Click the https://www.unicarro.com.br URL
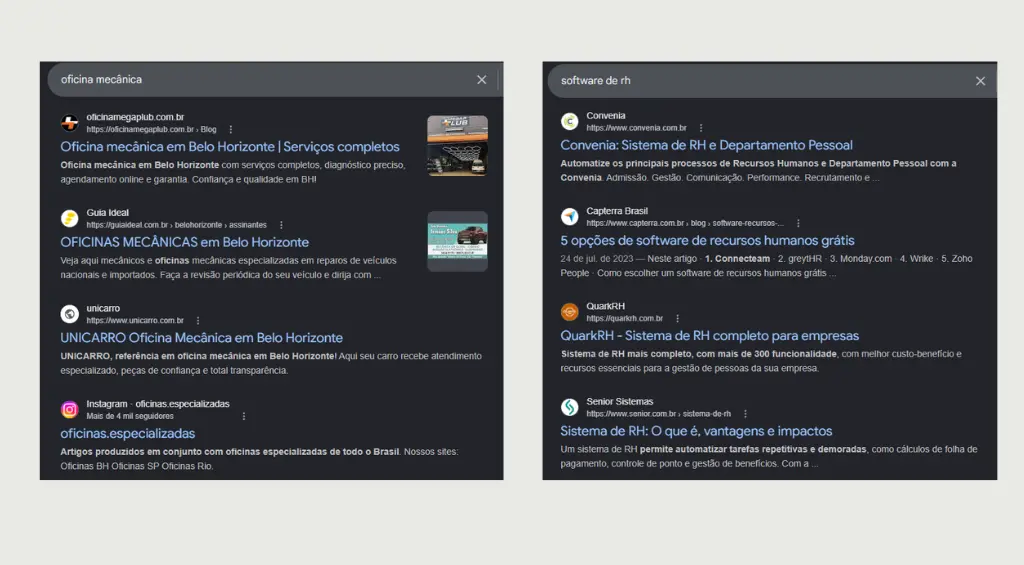 tap(135, 321)
